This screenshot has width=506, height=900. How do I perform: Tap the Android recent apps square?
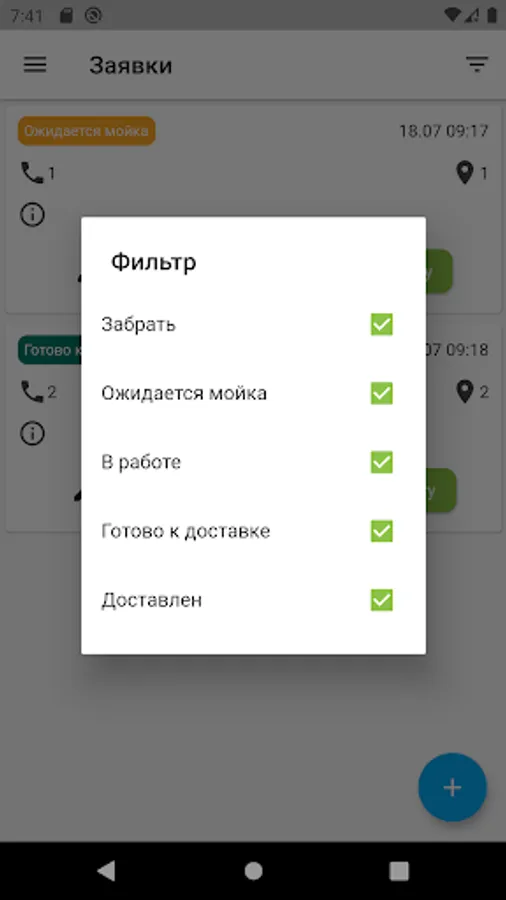click(399, 871)
